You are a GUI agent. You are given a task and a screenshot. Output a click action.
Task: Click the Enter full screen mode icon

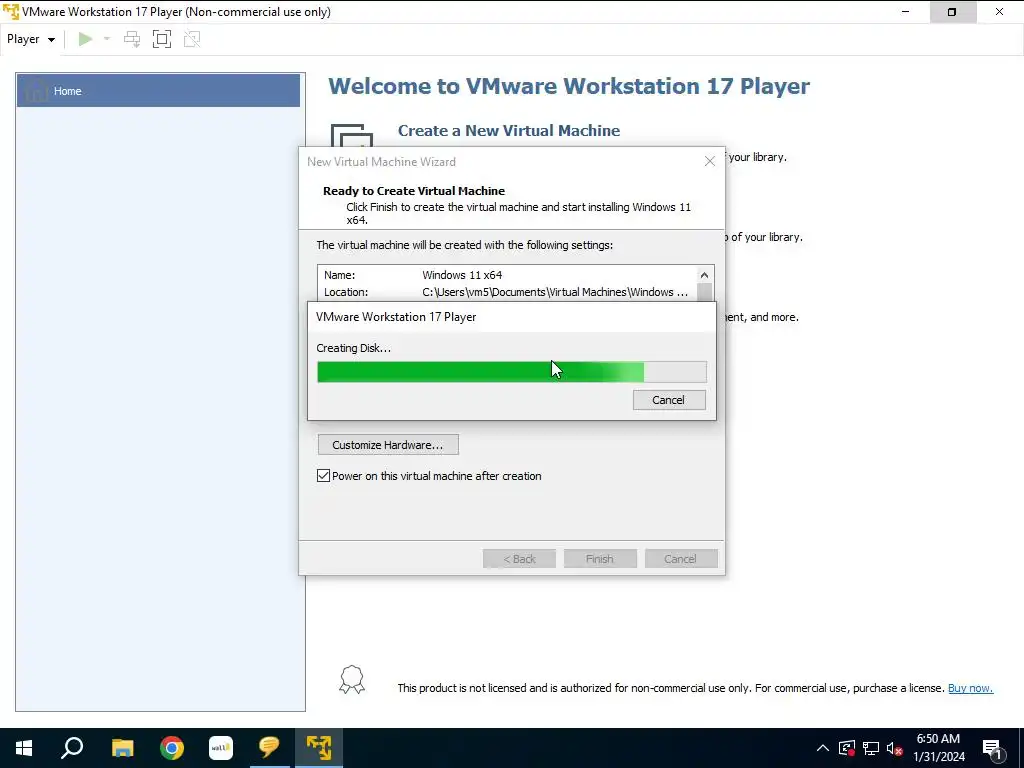pyautogui.click(x=162, y=39)
